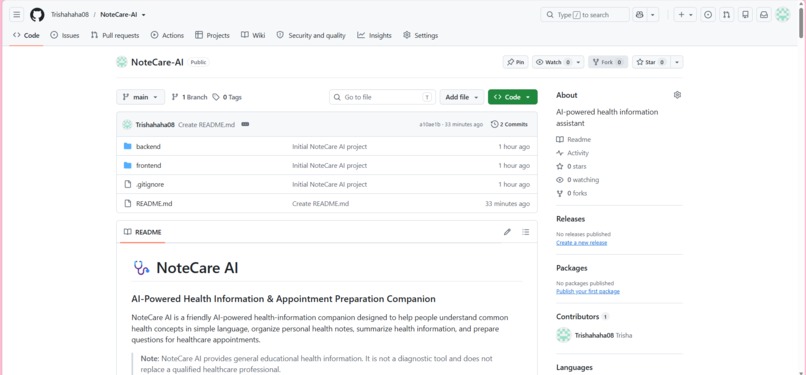Open 2 Commits history
The image size is (806, 375).
509,124
